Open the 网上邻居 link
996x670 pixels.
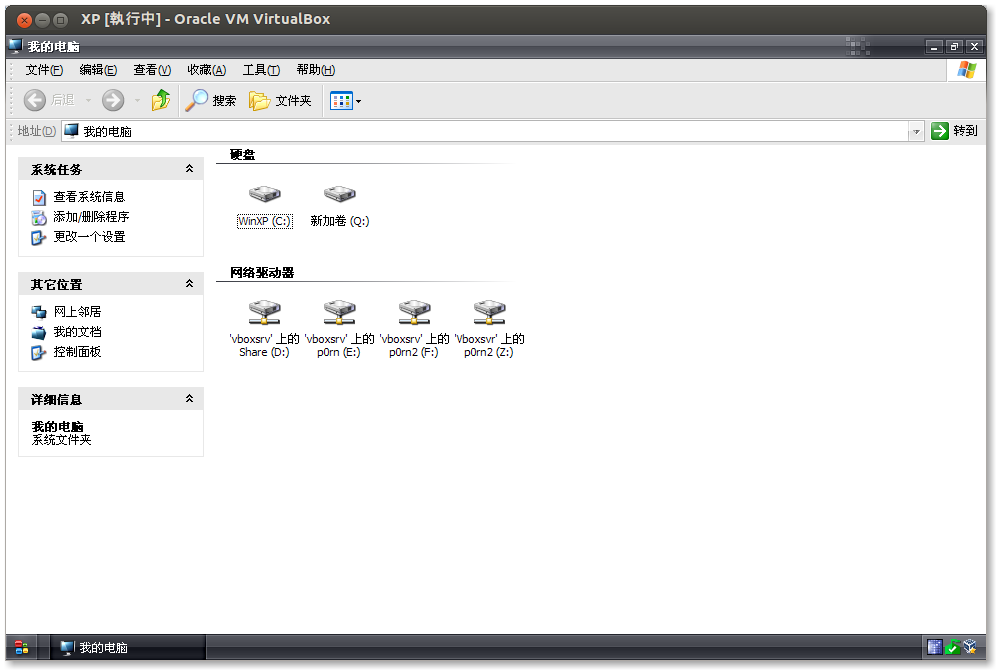pyautogui.click(x=77, y=312)
